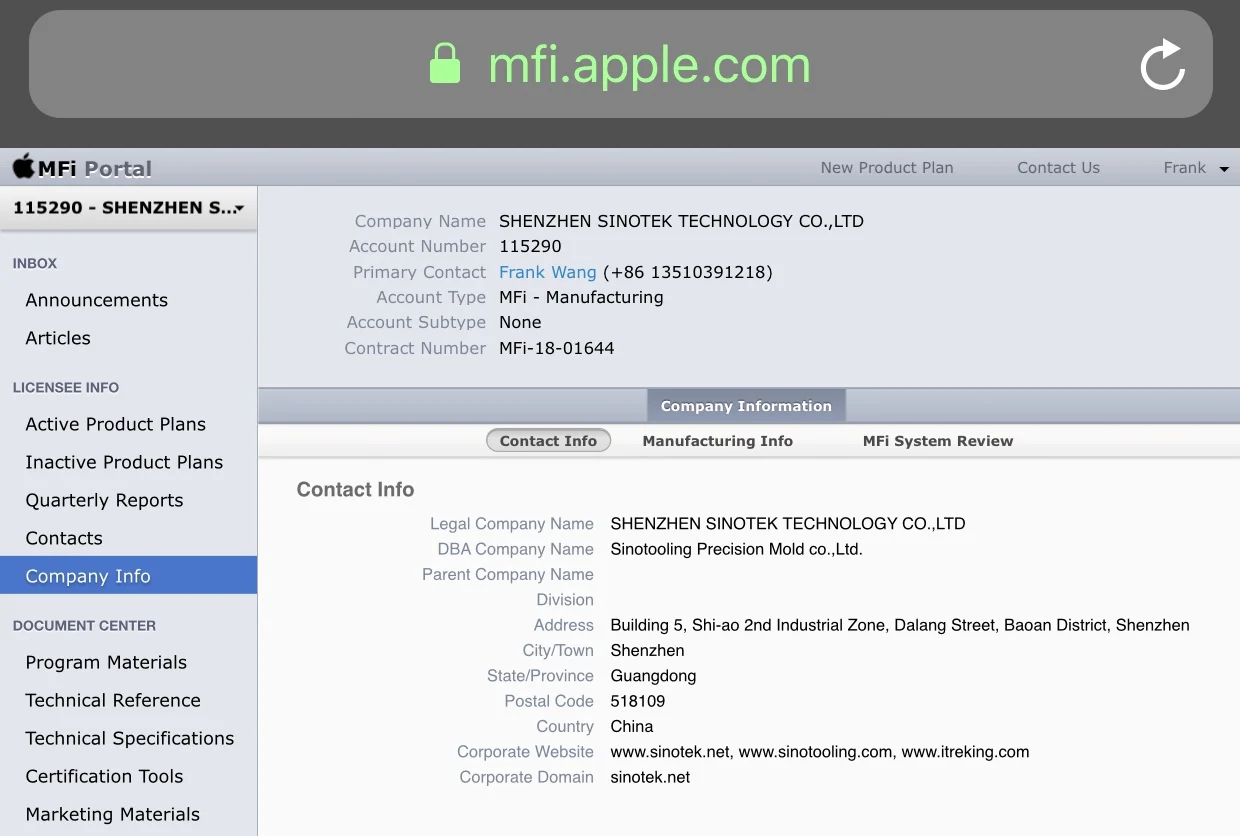The width and height of the screenshot is (1240, 836).
Task: Click the reload page icon
Action: click(1162, 65)
